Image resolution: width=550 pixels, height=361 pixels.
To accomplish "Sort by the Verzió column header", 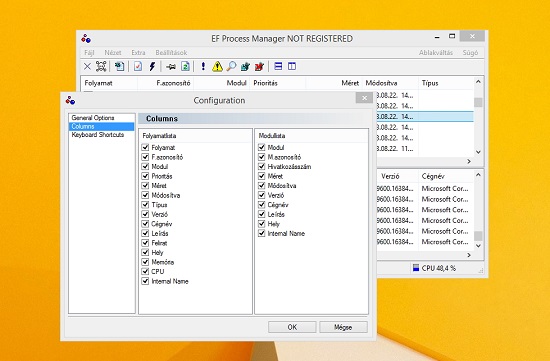I will pyautogui.click(x=397, y=176).
